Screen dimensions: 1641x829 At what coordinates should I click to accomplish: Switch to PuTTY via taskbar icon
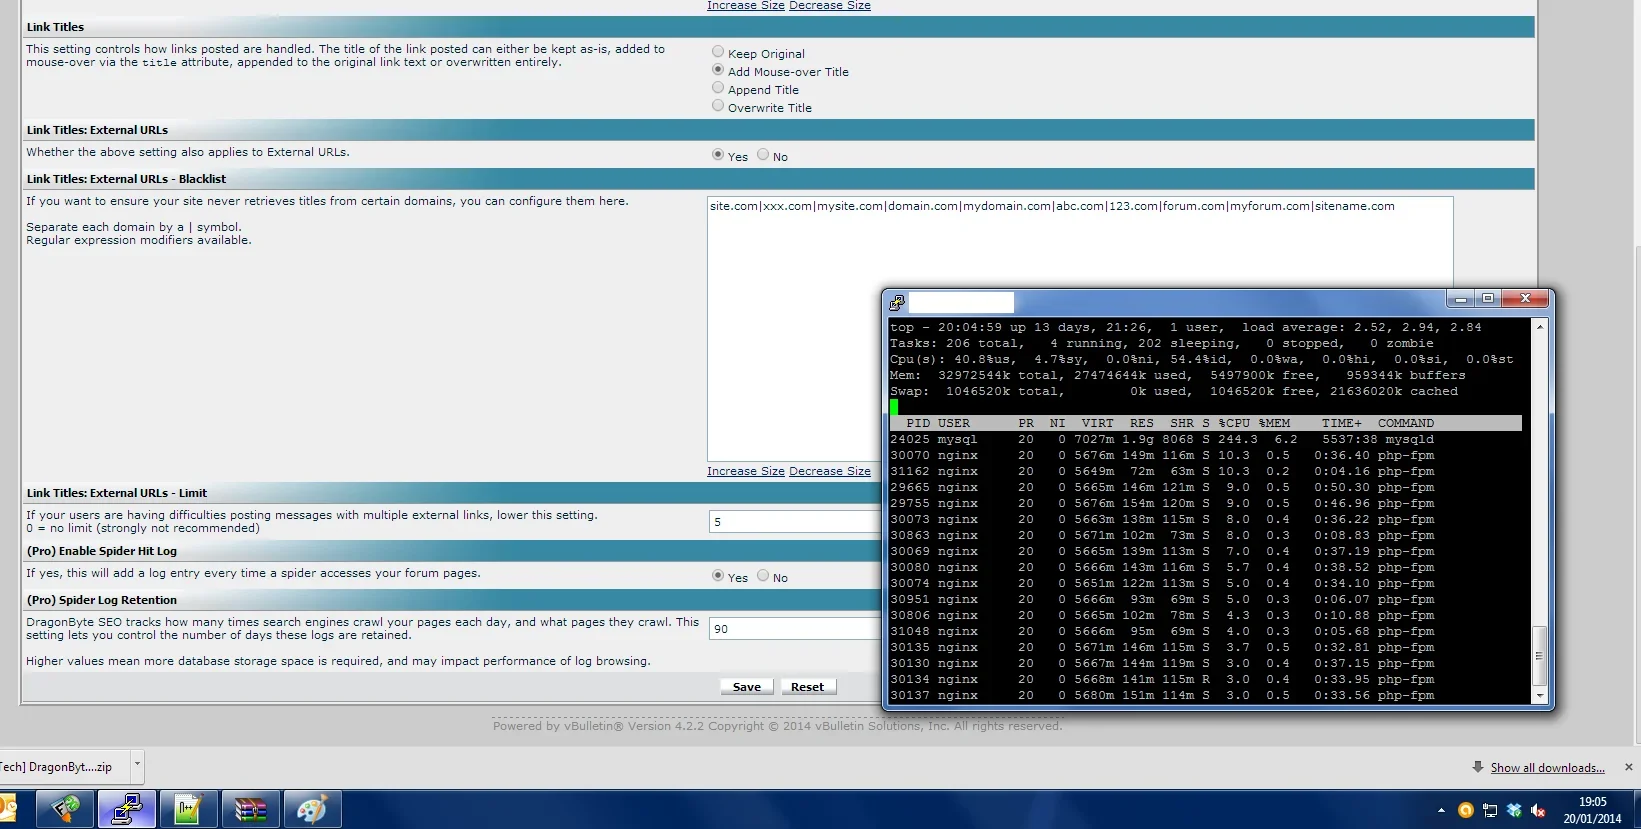[x=126, y=809]
